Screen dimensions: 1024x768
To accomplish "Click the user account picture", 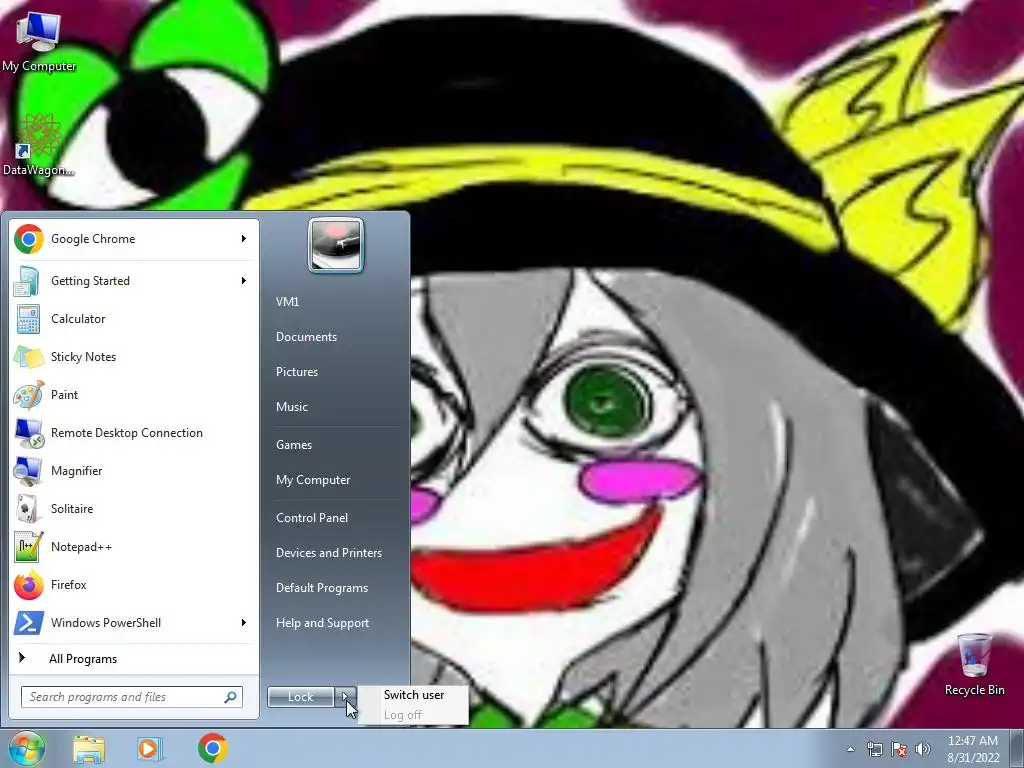I will click(336, 245).
